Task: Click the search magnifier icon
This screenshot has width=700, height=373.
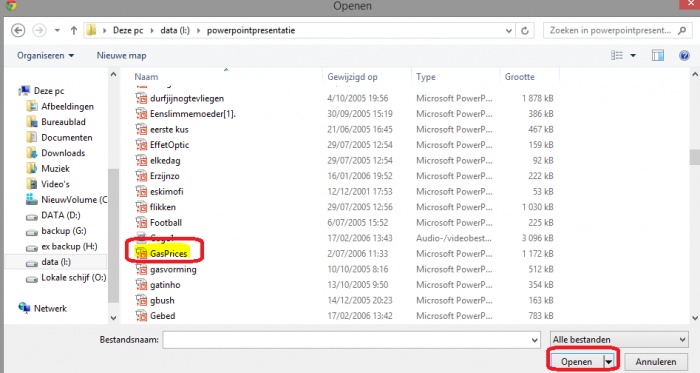Action: pos(682,30)
